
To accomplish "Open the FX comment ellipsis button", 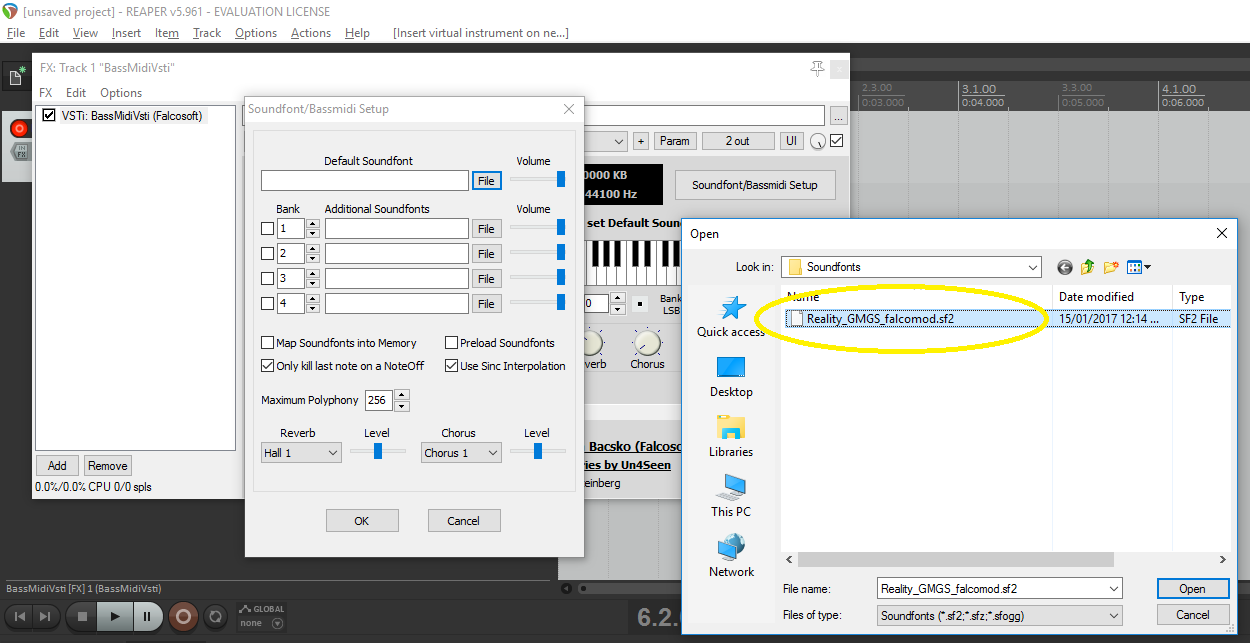I will (838, 116).
